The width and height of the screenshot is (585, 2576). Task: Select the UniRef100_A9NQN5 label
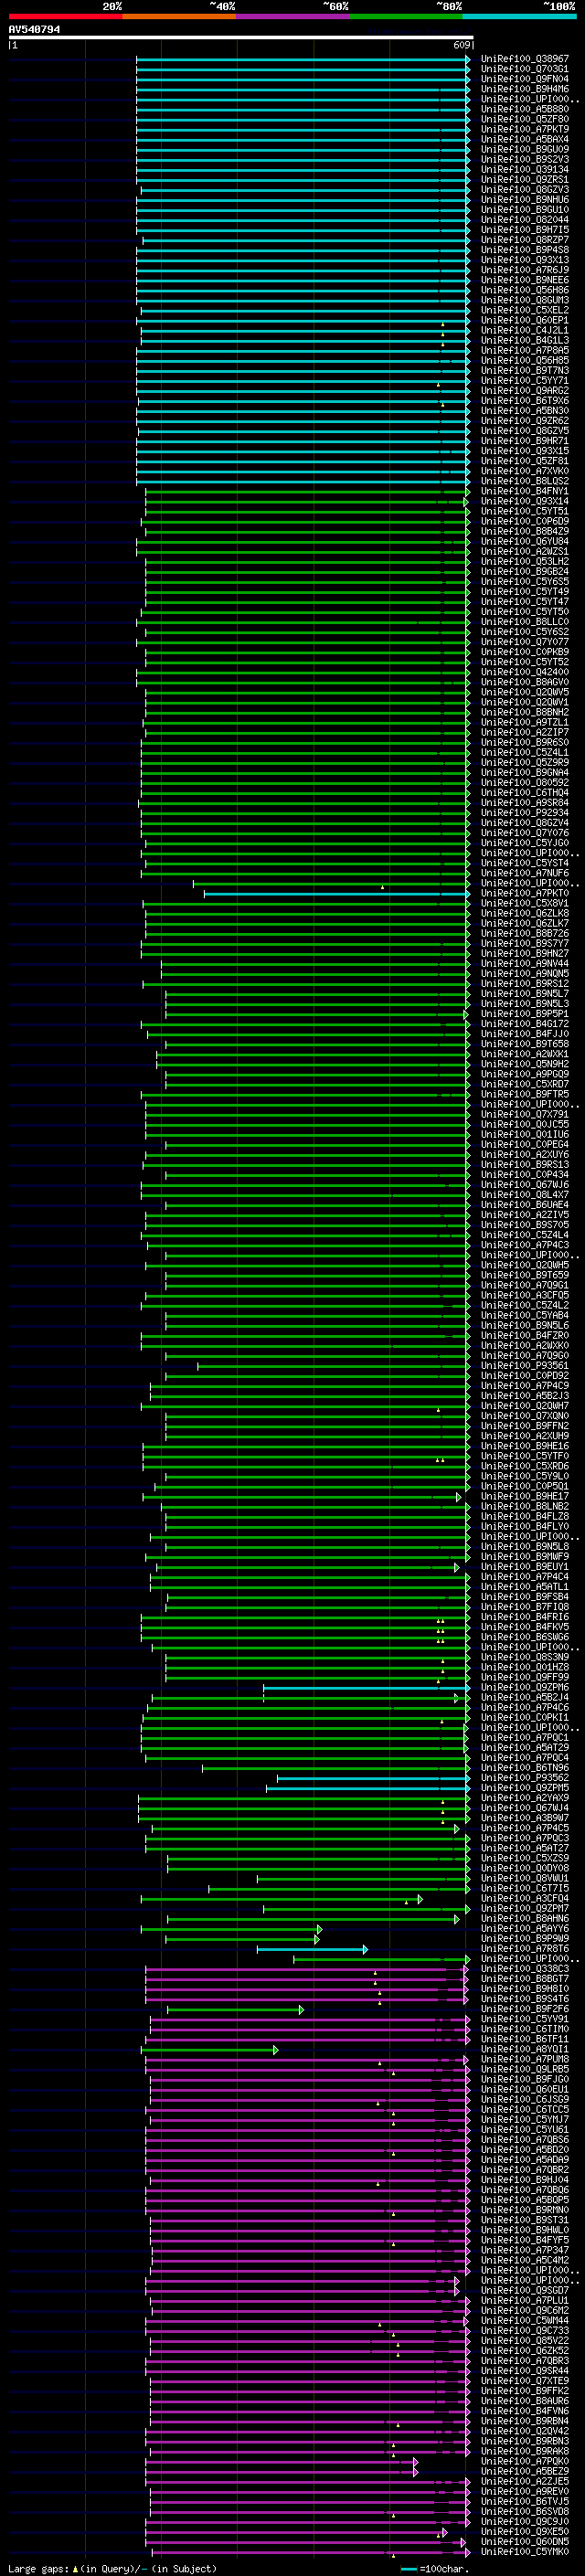[x=525, y=973]
